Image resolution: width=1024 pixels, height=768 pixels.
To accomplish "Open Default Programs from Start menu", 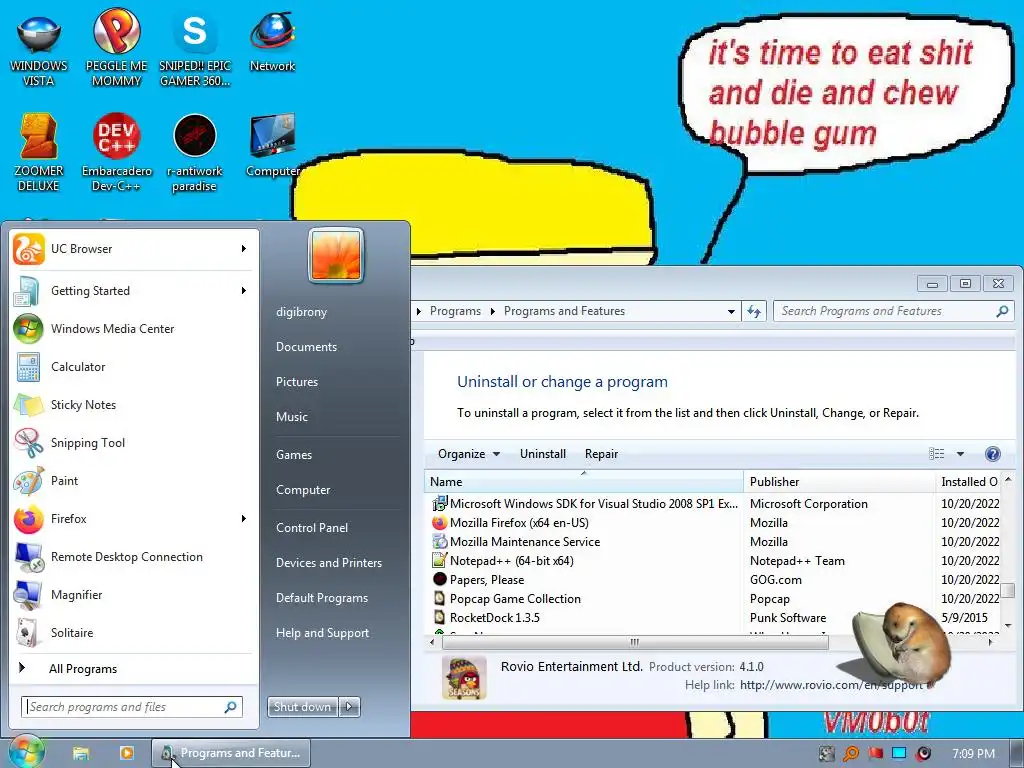I will pyautogui.click(x=321, y=598).
